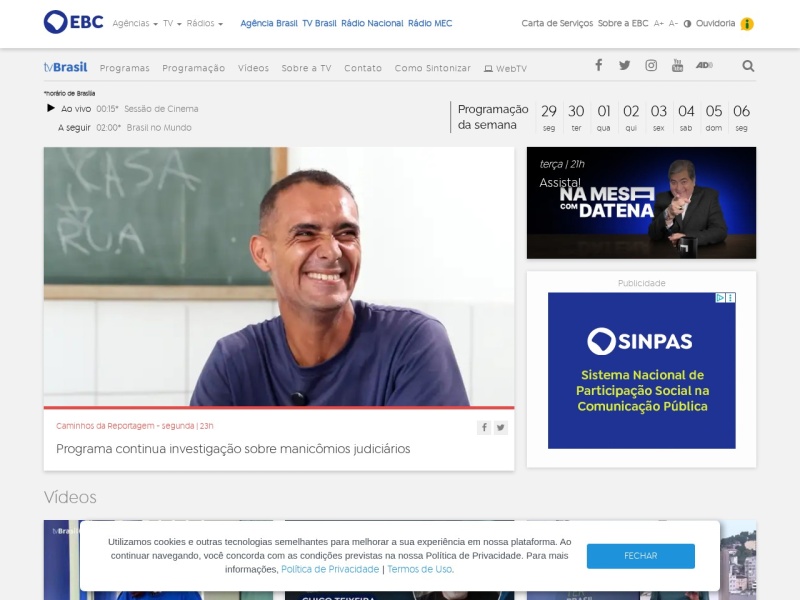Viewport: 800px width, 600px height.
Task: Select schedule day 03 sex
Action: [x=659, y=118]
